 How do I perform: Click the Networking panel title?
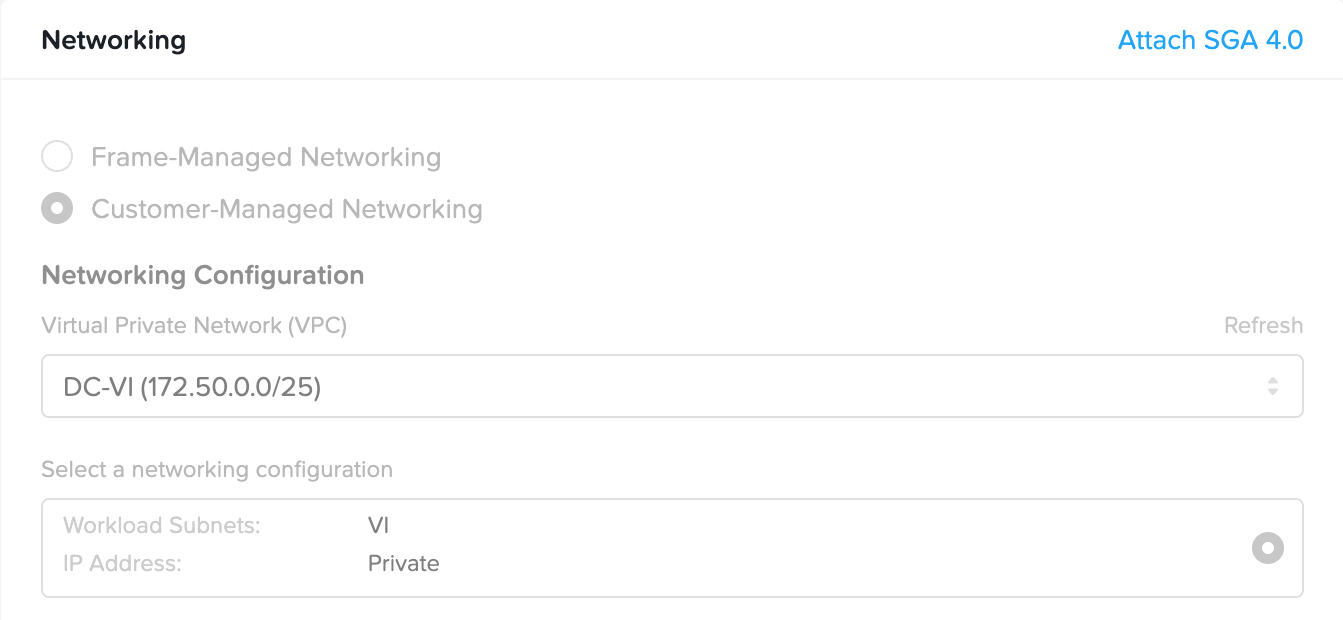click(112, 40)
